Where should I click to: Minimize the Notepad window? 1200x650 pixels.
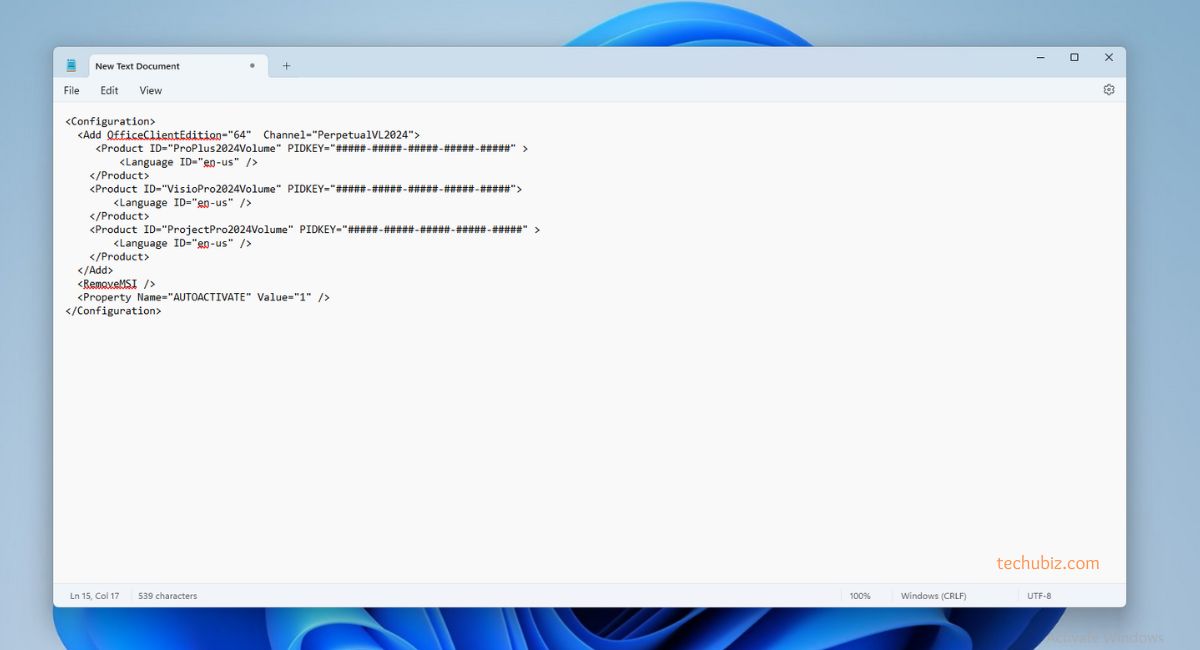point(1039,58)
